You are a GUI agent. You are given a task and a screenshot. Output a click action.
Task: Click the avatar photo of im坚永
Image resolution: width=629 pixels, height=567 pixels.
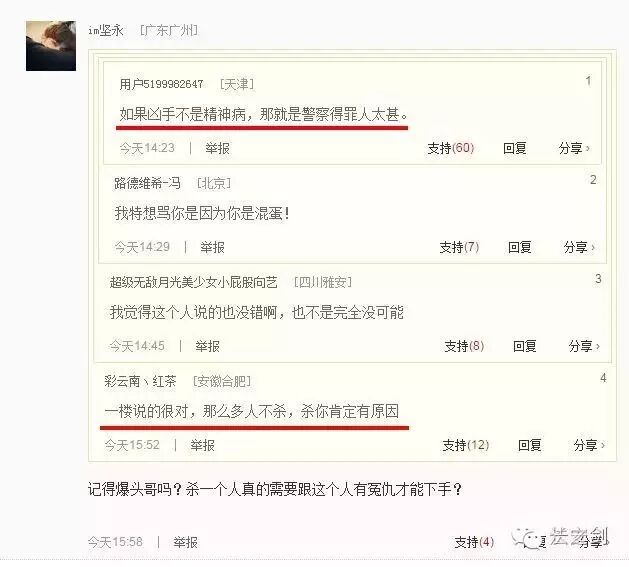(x=51, y=46)
